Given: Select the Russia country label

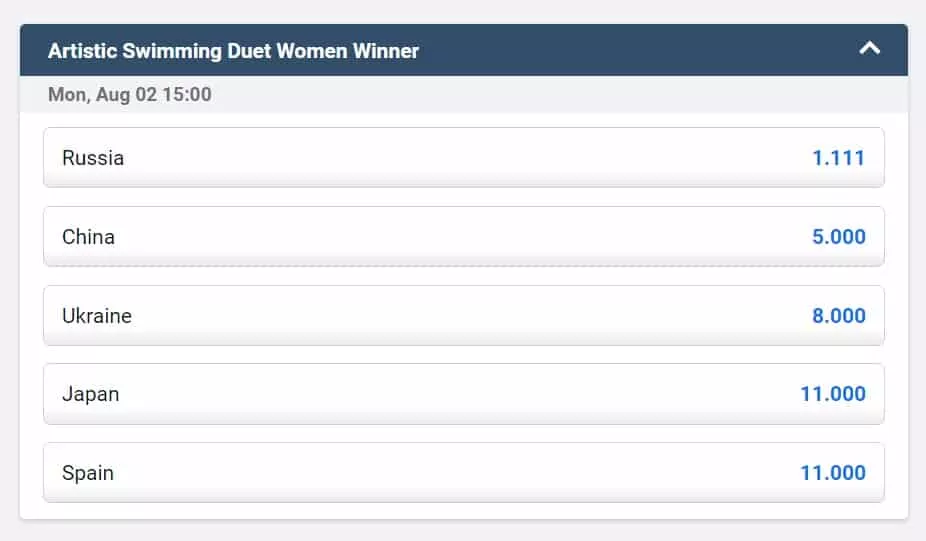Looking at the screenshot, I should [93, 158].
